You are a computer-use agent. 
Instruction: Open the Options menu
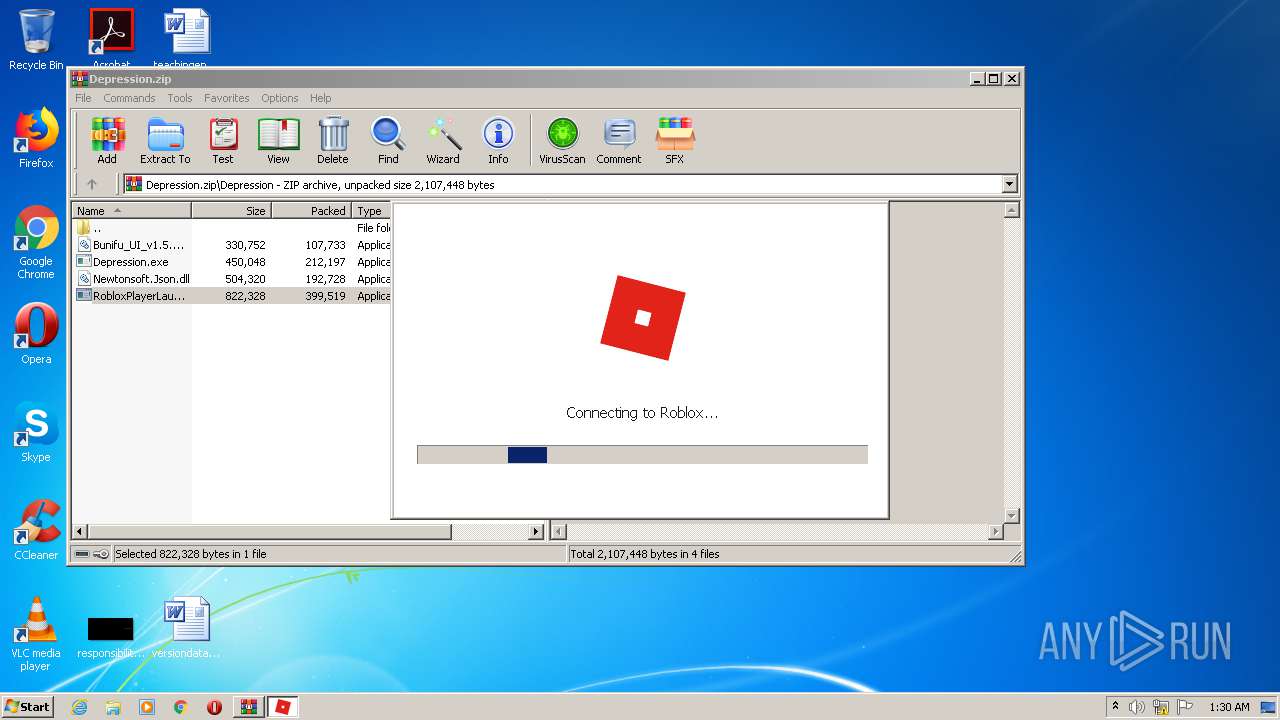[x=280, y=98]
